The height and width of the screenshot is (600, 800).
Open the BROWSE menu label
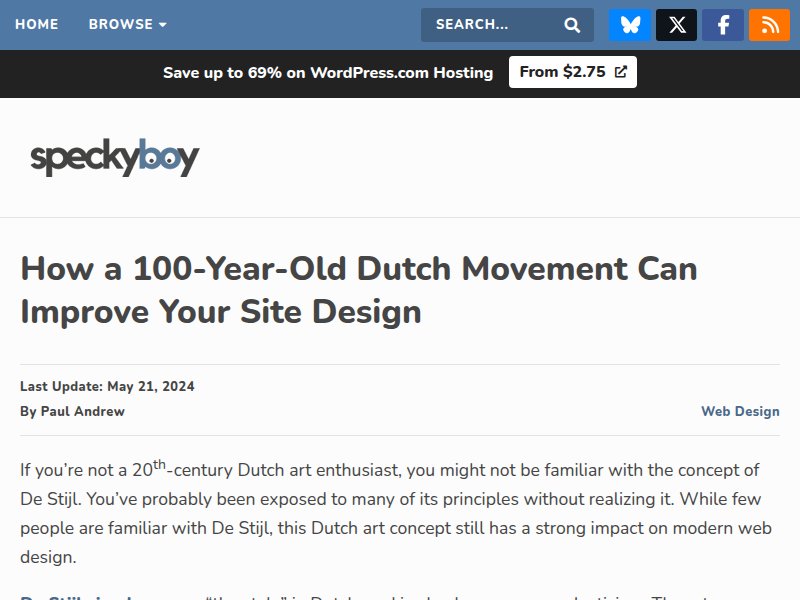pos(120,24)
